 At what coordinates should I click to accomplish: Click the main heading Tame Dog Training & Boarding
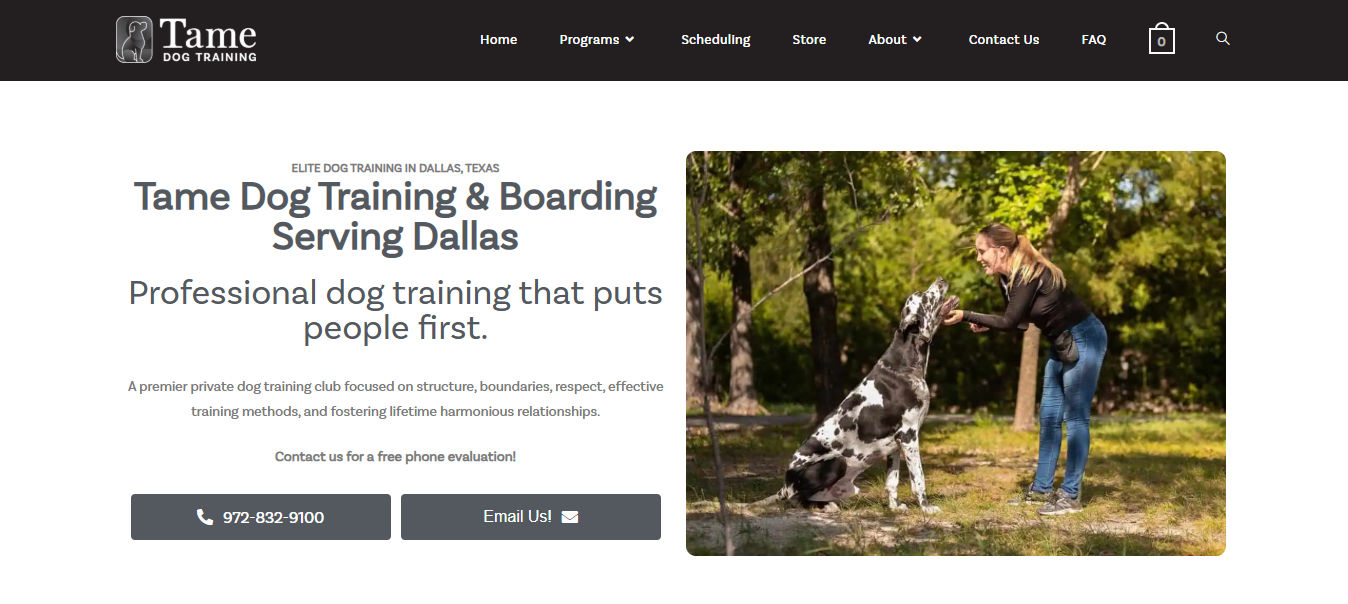395,216
